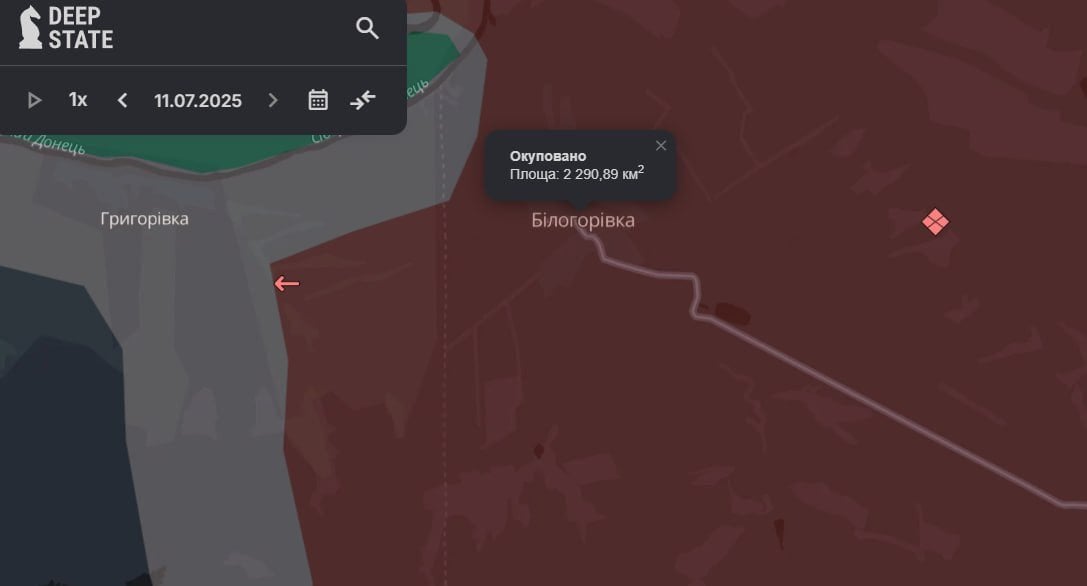Image resolution: width=1087 pixels, height=586 pixels.
Task: Change the 1x playback speed
Action: coord(78,100)
